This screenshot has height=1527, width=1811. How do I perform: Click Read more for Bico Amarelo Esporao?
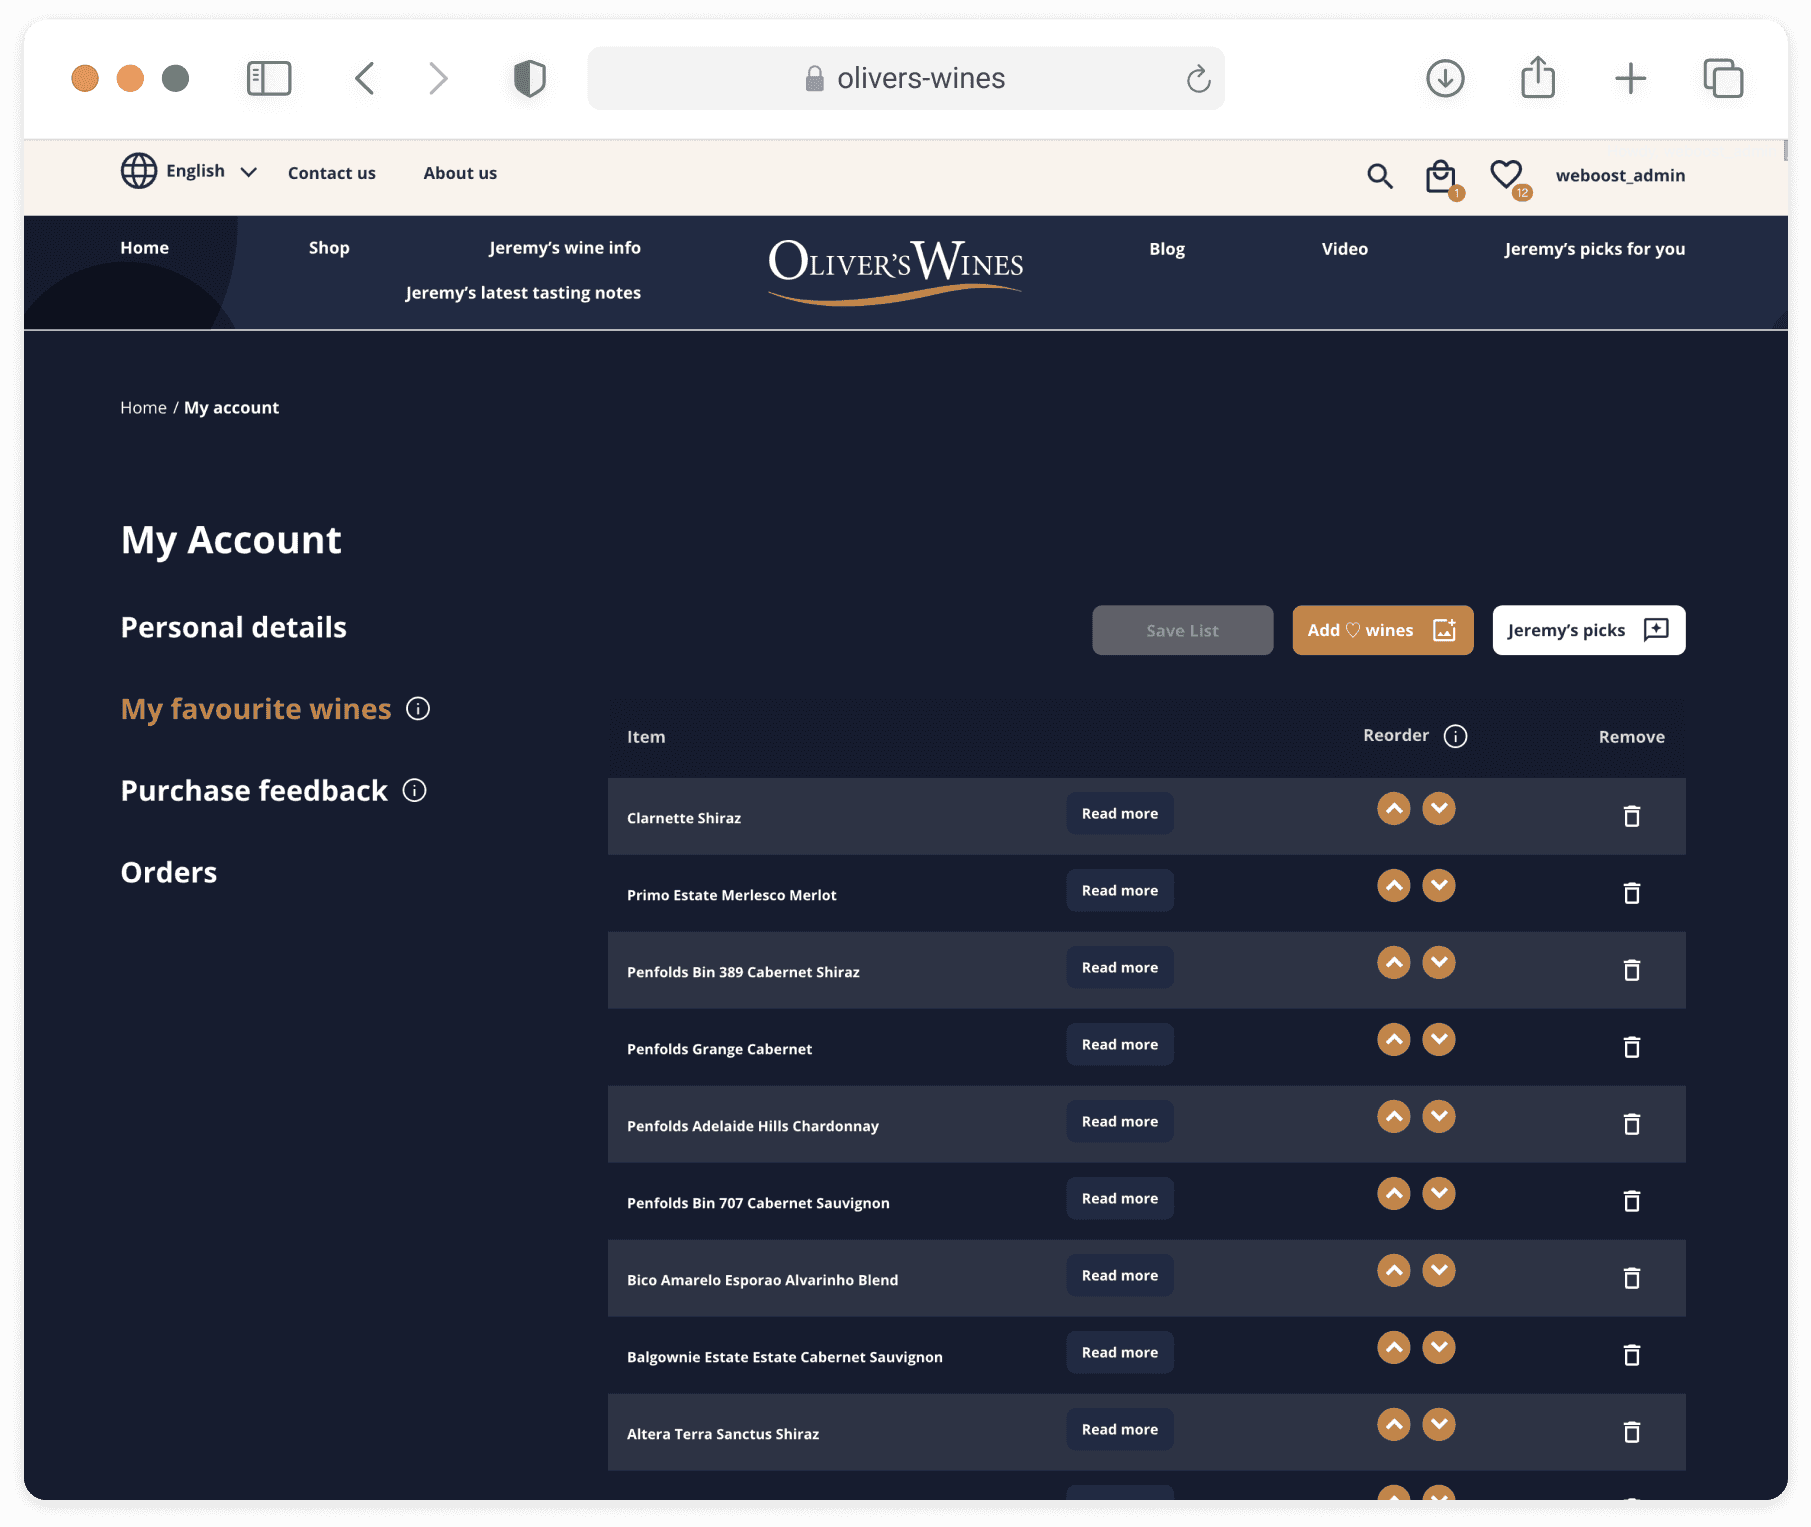[1120, 1275]
